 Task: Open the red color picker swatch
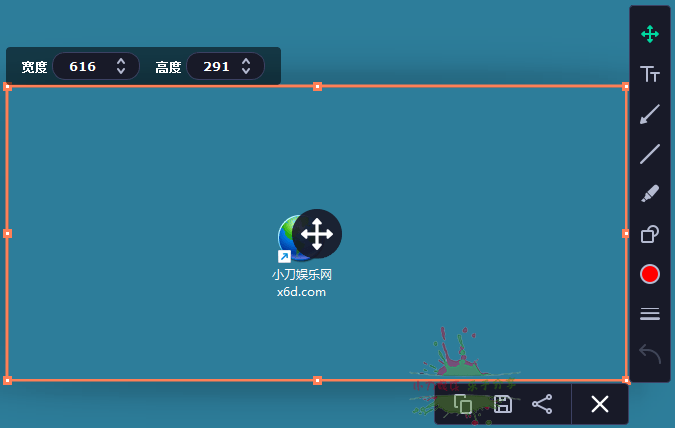tap(650, 274)
